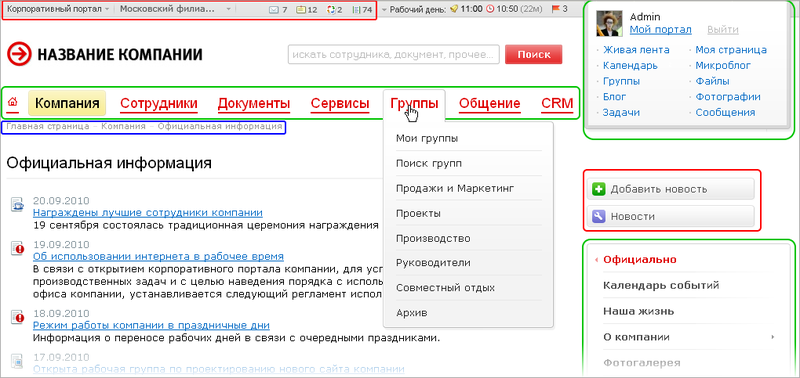Open the colorful circle counter showing 2
The image size is (800, 378).
[335, 9]
